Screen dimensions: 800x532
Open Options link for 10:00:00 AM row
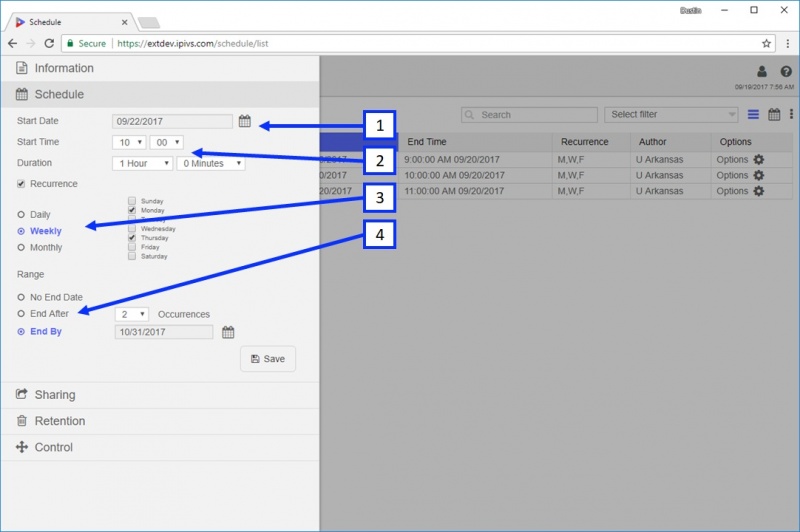tap(732, 175)
